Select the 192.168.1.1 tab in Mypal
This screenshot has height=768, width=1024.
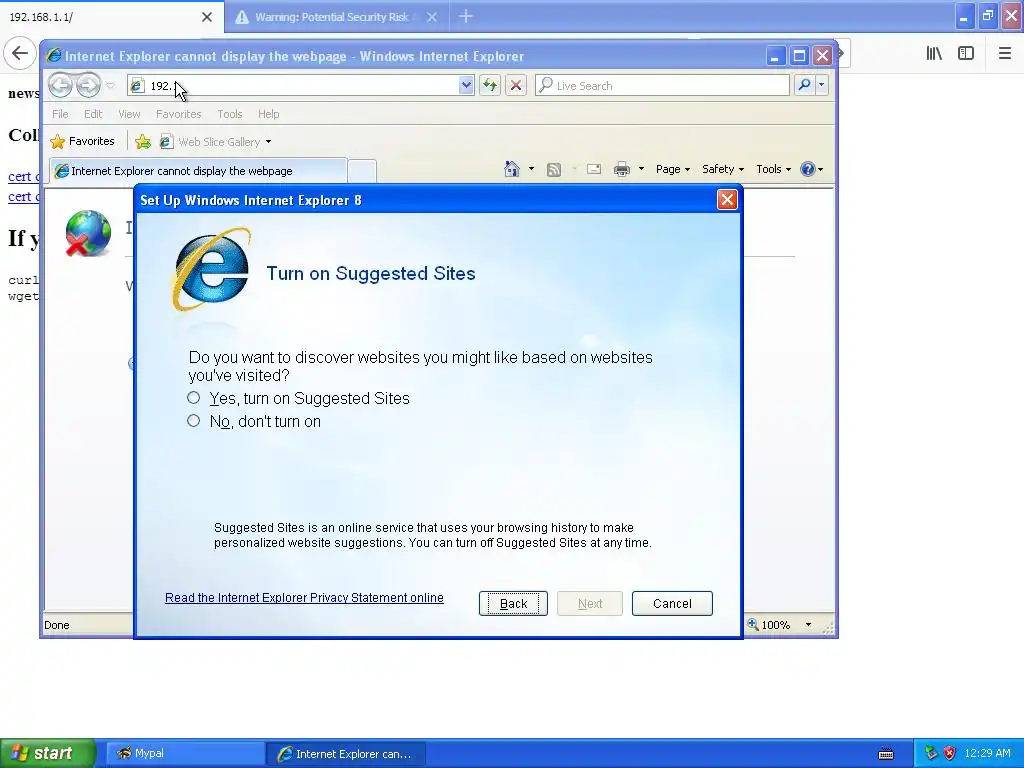(104, 17)
